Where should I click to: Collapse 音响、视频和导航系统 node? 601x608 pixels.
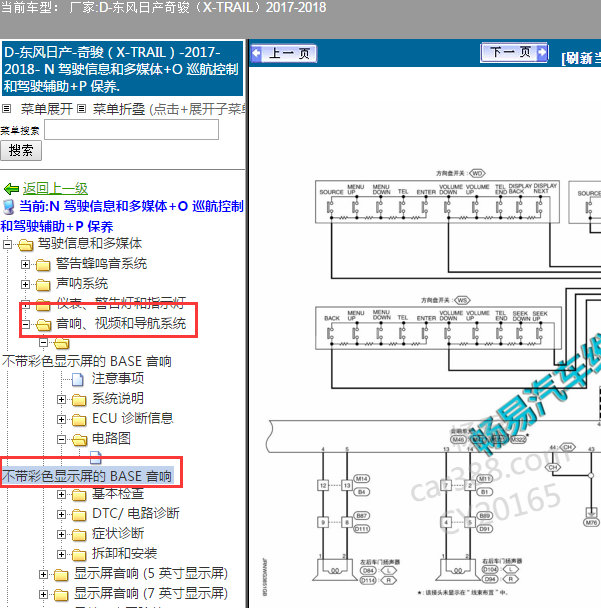(25, 324)
